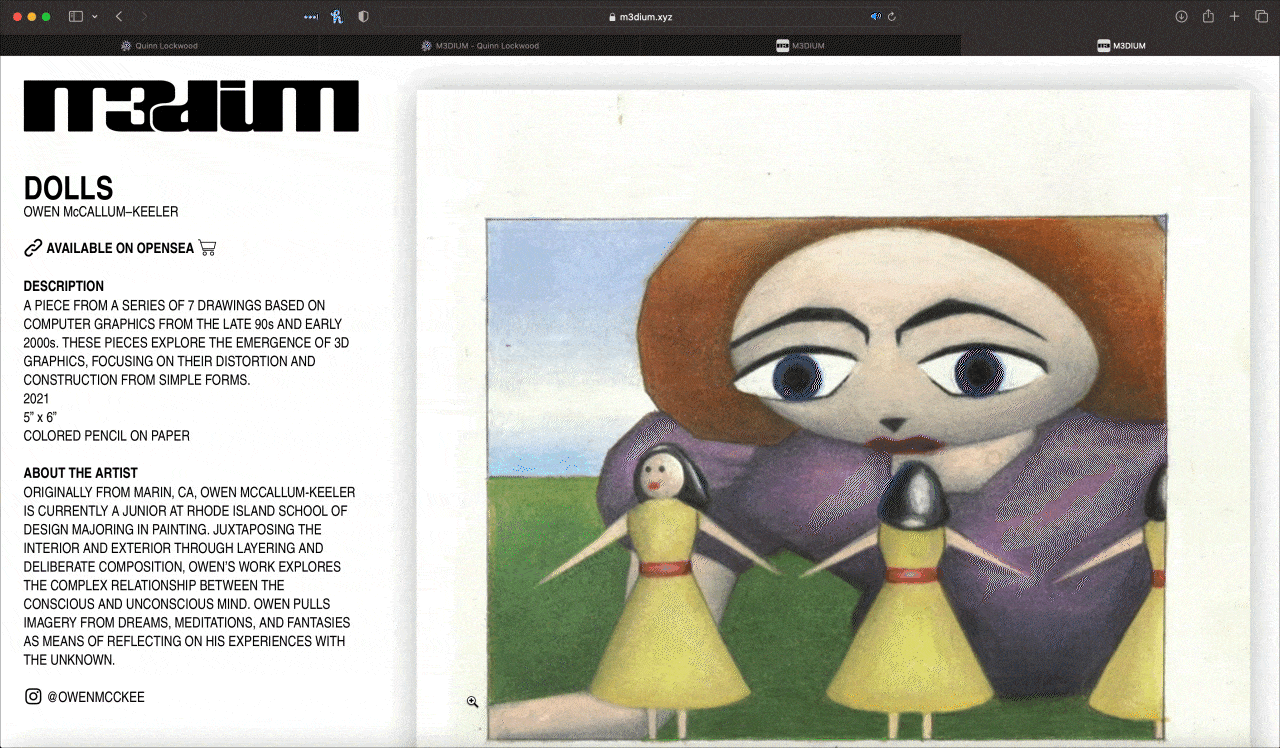Image resolution: width=1280 pixels, height=748 pixels.
Task: Switch to the third tab titled M3DIUM
Action: click(800, 45)
